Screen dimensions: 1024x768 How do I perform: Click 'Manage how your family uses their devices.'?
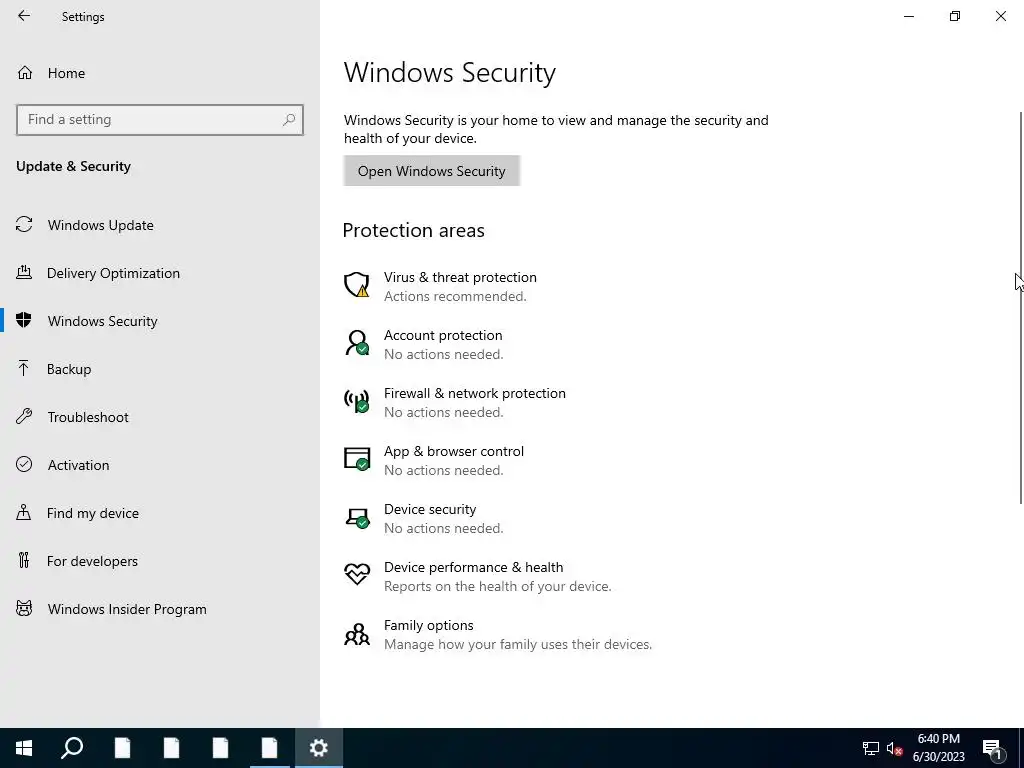coord(518,645)
